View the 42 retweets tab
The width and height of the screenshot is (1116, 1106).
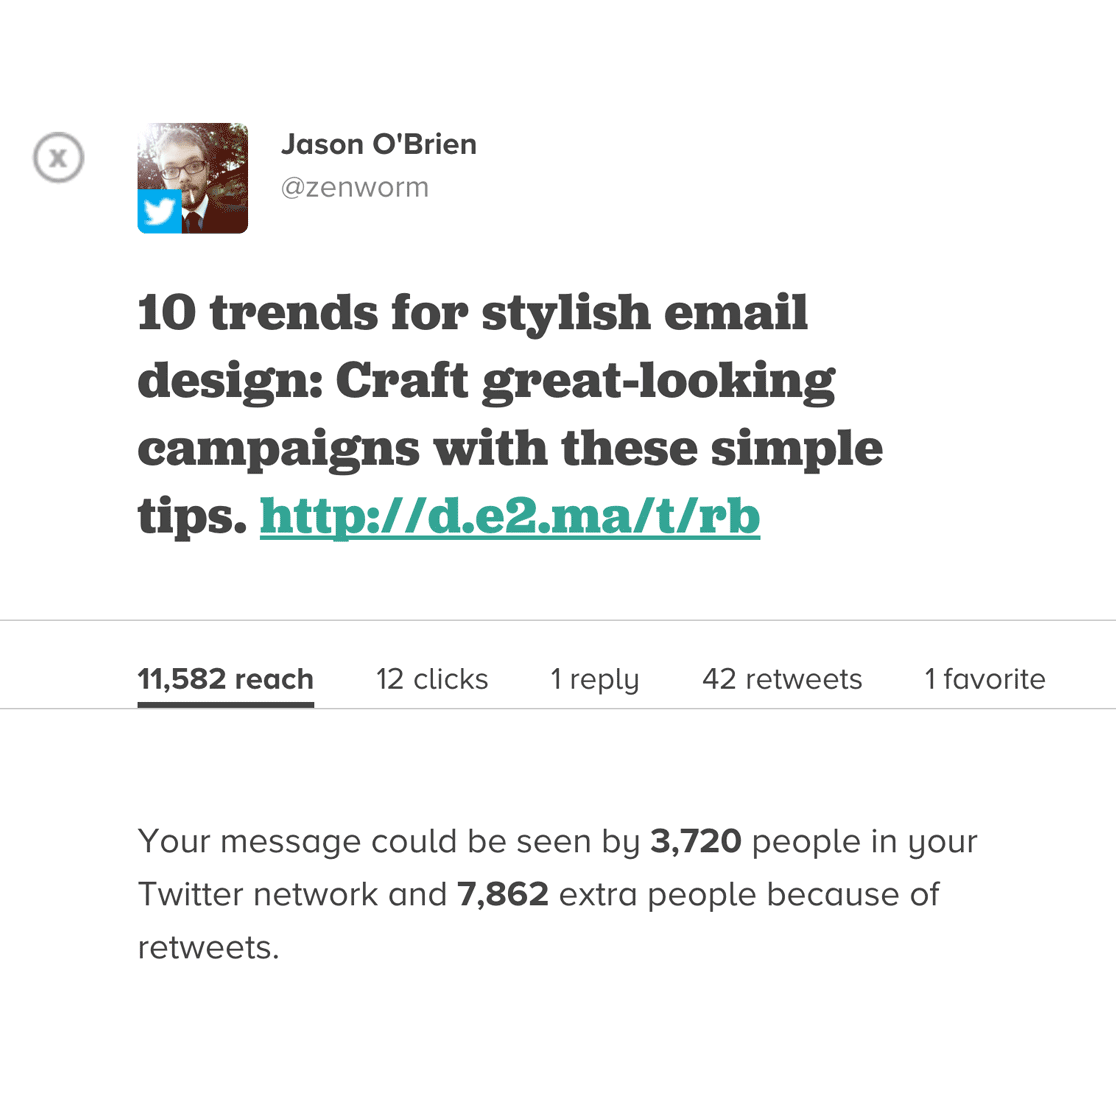pos(782,679)
